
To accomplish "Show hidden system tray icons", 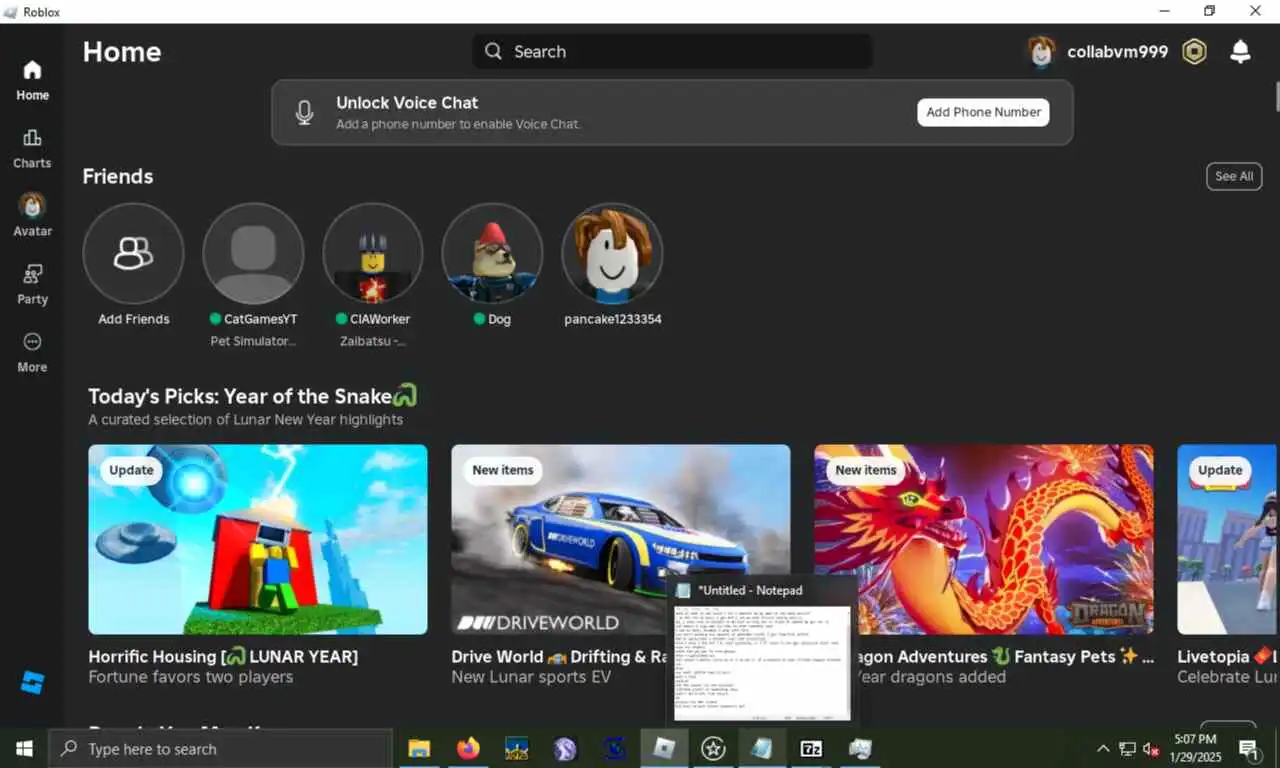I will click(x=1103, y=749).
